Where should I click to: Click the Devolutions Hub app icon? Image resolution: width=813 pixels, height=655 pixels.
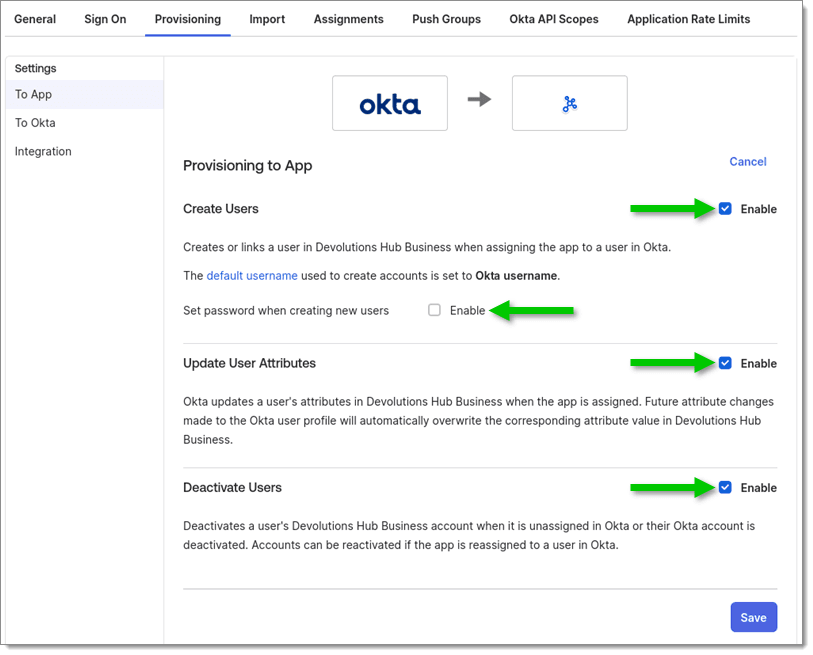[x=569, y=102]
